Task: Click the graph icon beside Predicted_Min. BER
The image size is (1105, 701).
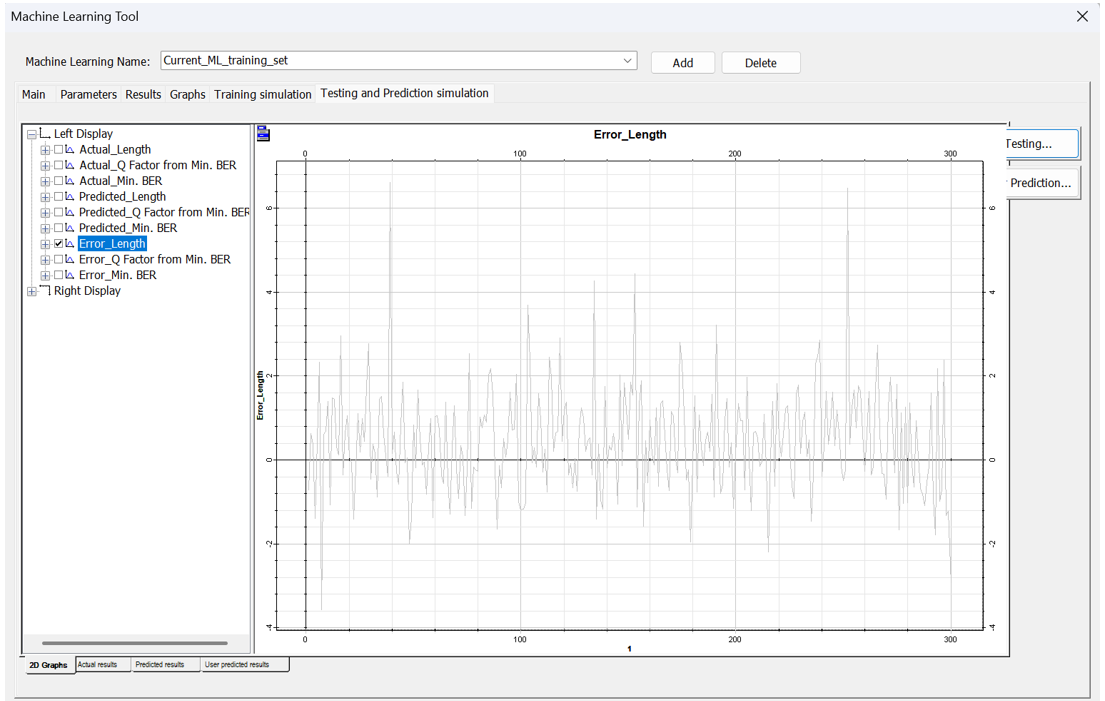Action: coord(70,228)
